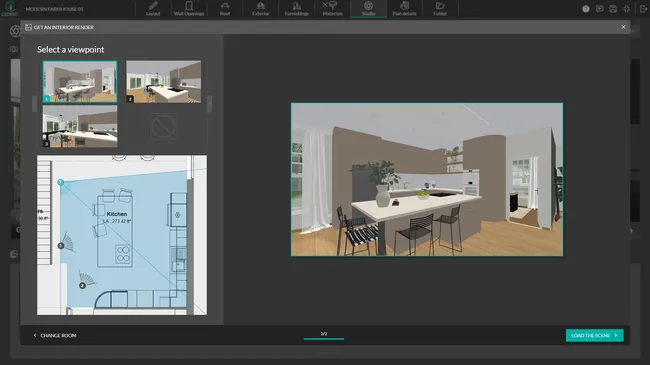Viewport: 650px width, 365px height.
Task: Open the Furnishings step
Action: [296, 9]
